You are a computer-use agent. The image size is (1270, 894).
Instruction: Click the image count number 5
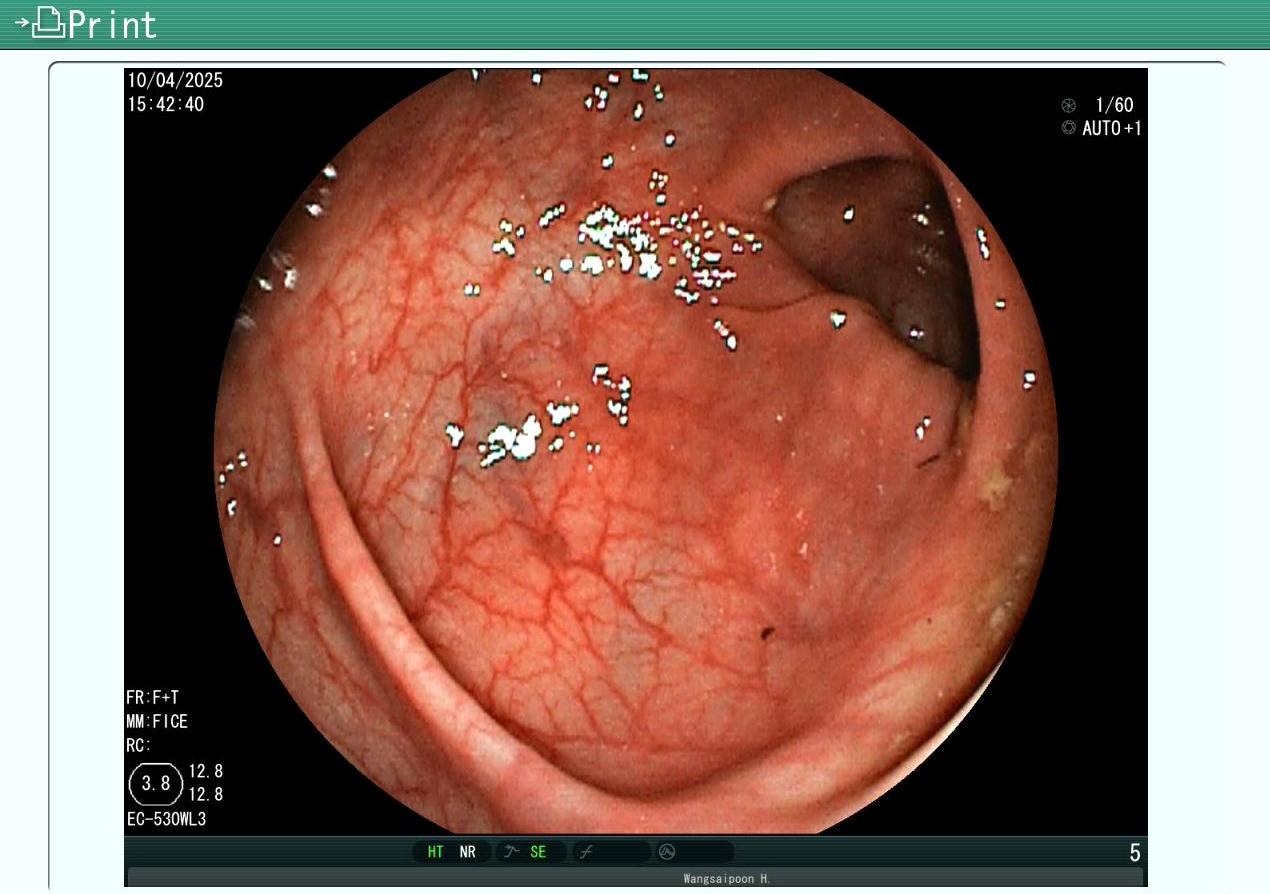click(1135, 853)
